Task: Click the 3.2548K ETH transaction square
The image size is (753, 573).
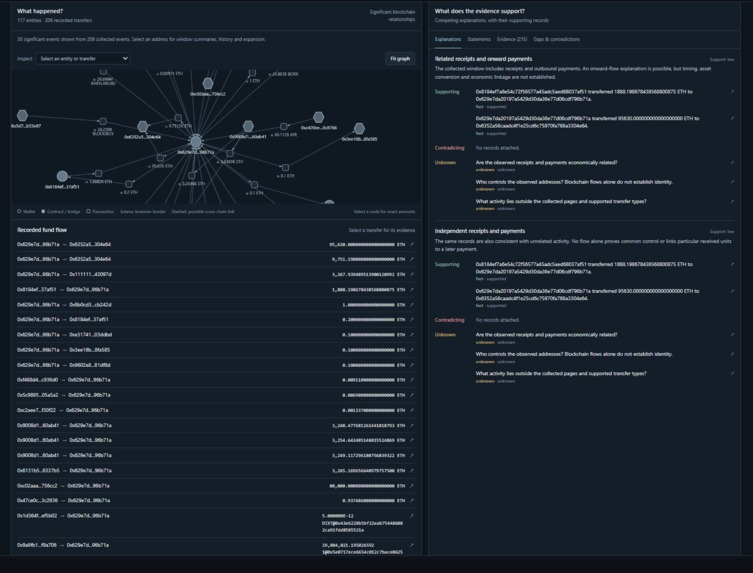Action: [x=192, y=175]
